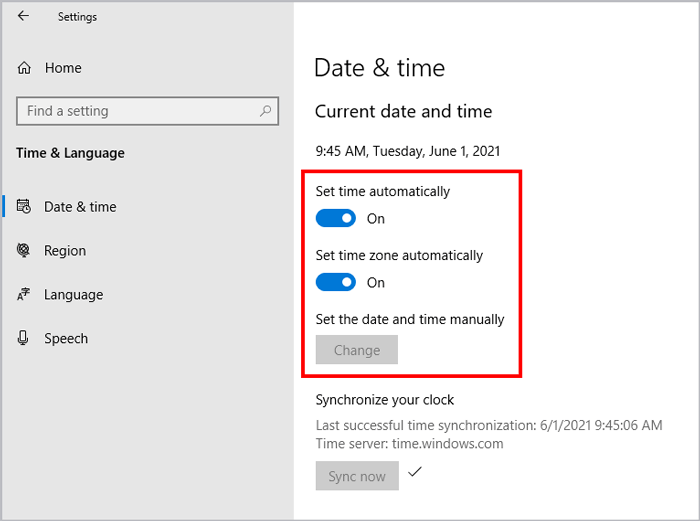
Task: Select Speech in the sidebar
Action: [66, 339]
